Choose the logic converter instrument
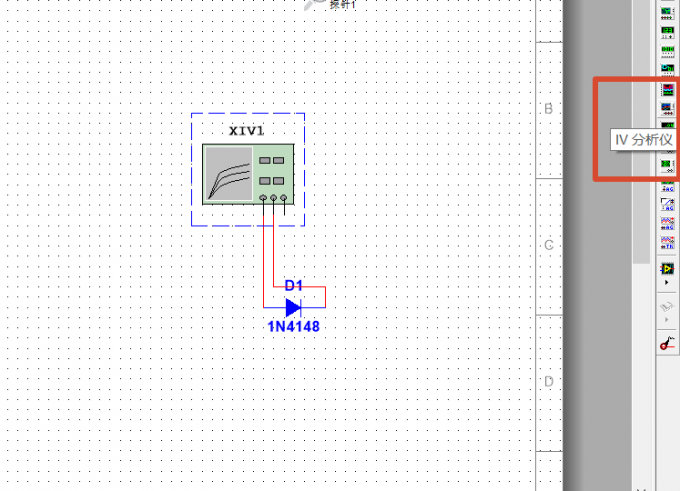This screenshot has width=680, height=491. pos(667,70)
